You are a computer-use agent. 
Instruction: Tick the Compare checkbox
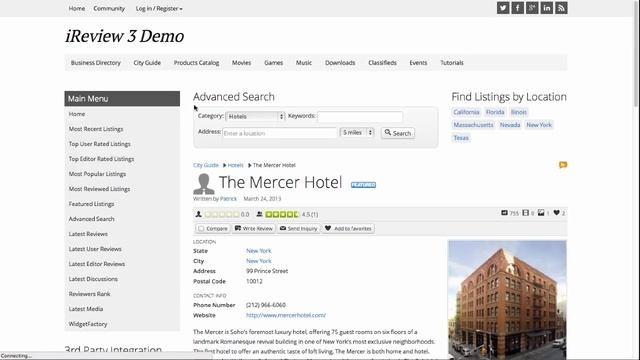201,229
